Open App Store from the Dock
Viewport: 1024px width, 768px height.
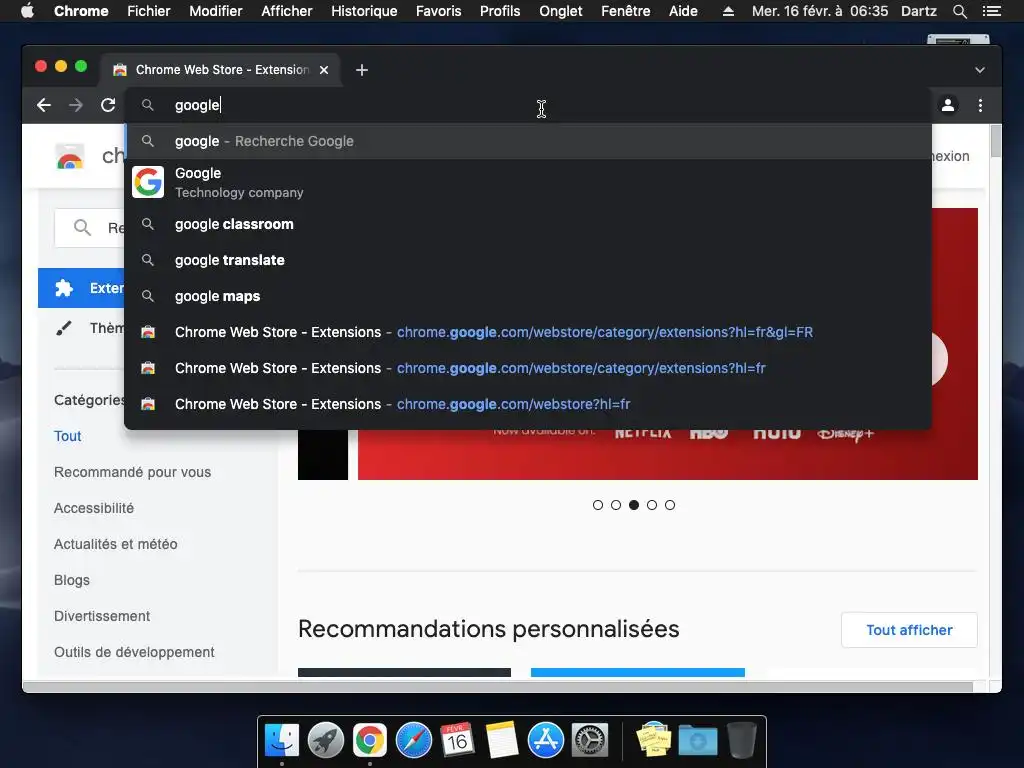(x=545, y=740)
